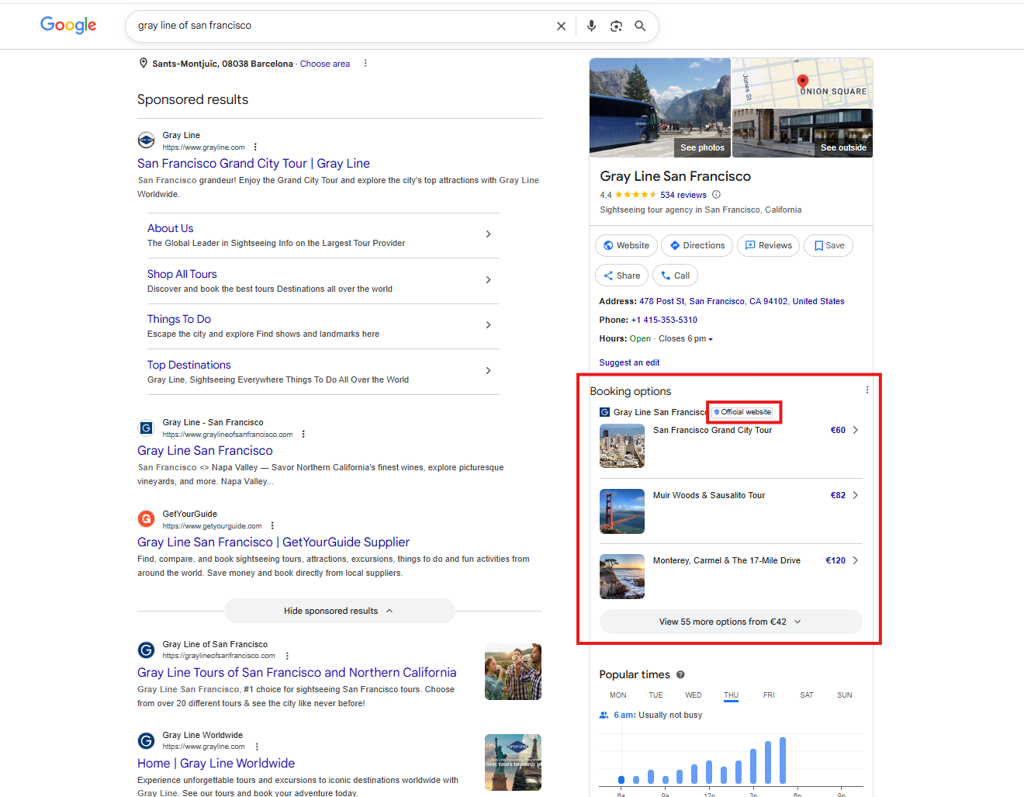The image size is (1024, 797).
Task: Open three-dot menu beside Gray Line Worldwide URL
Action: tap(257, 746)
